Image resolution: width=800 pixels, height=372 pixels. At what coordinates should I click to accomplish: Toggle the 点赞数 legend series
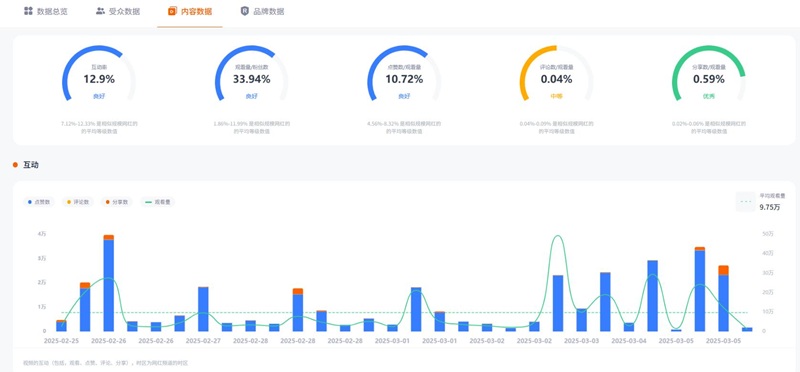[39, 202]
